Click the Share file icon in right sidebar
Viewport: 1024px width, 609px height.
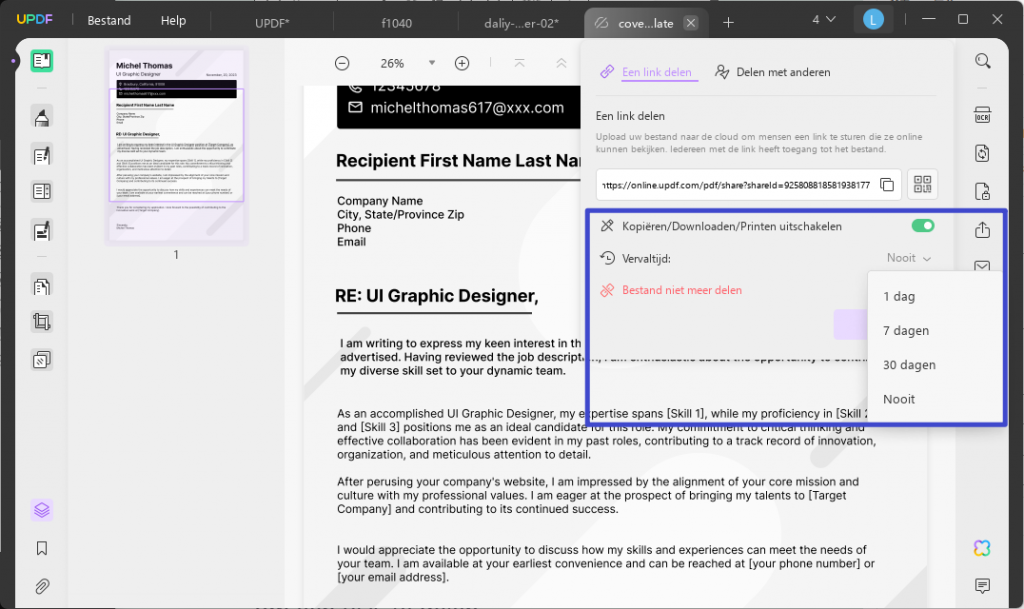click(982, 230)
